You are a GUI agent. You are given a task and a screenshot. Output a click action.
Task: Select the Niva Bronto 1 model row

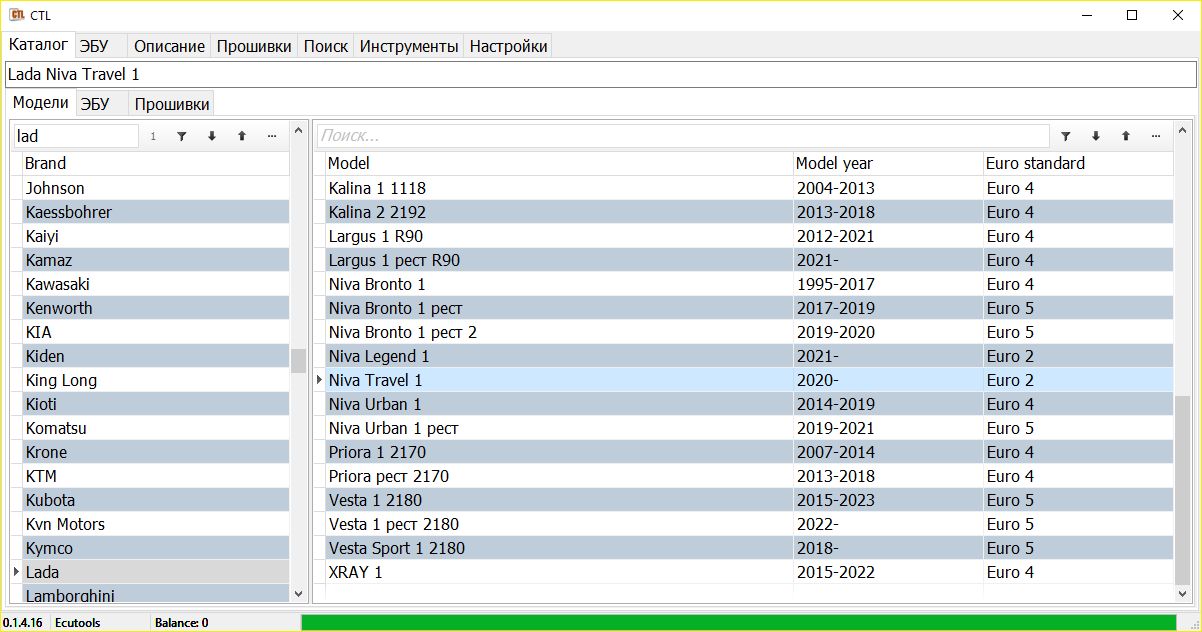click(749, 284)
